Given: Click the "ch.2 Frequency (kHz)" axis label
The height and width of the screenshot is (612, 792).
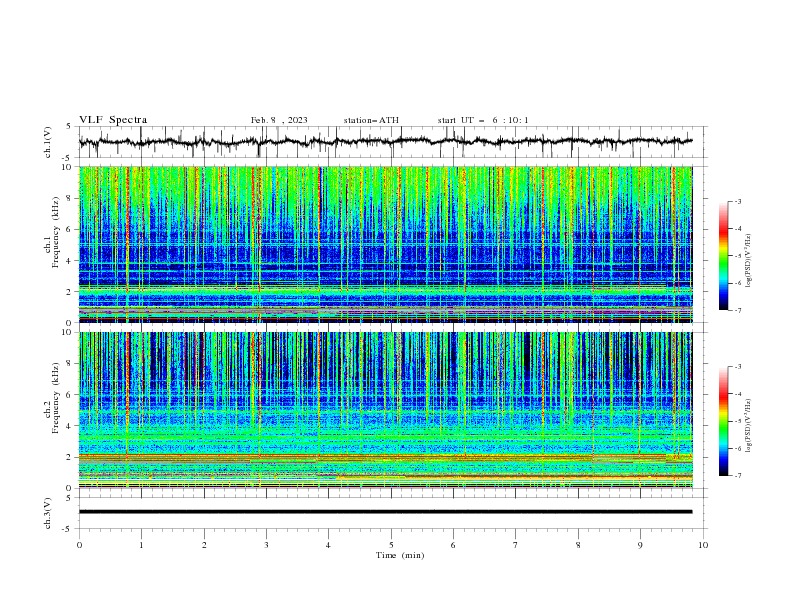Looking at the screenshot, I should (52, 397).
